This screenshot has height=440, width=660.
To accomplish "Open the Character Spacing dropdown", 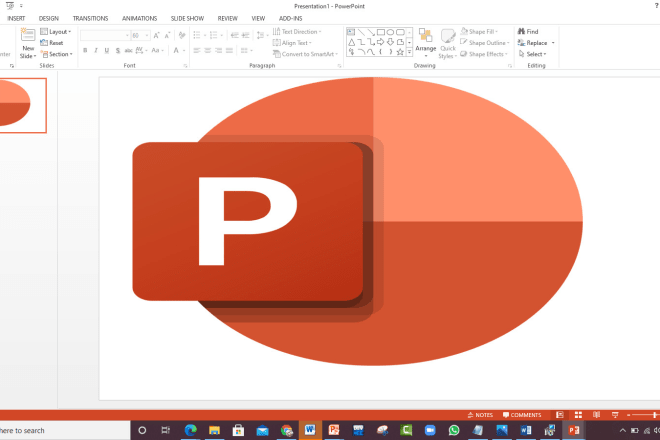I will (x=141, y=51).
